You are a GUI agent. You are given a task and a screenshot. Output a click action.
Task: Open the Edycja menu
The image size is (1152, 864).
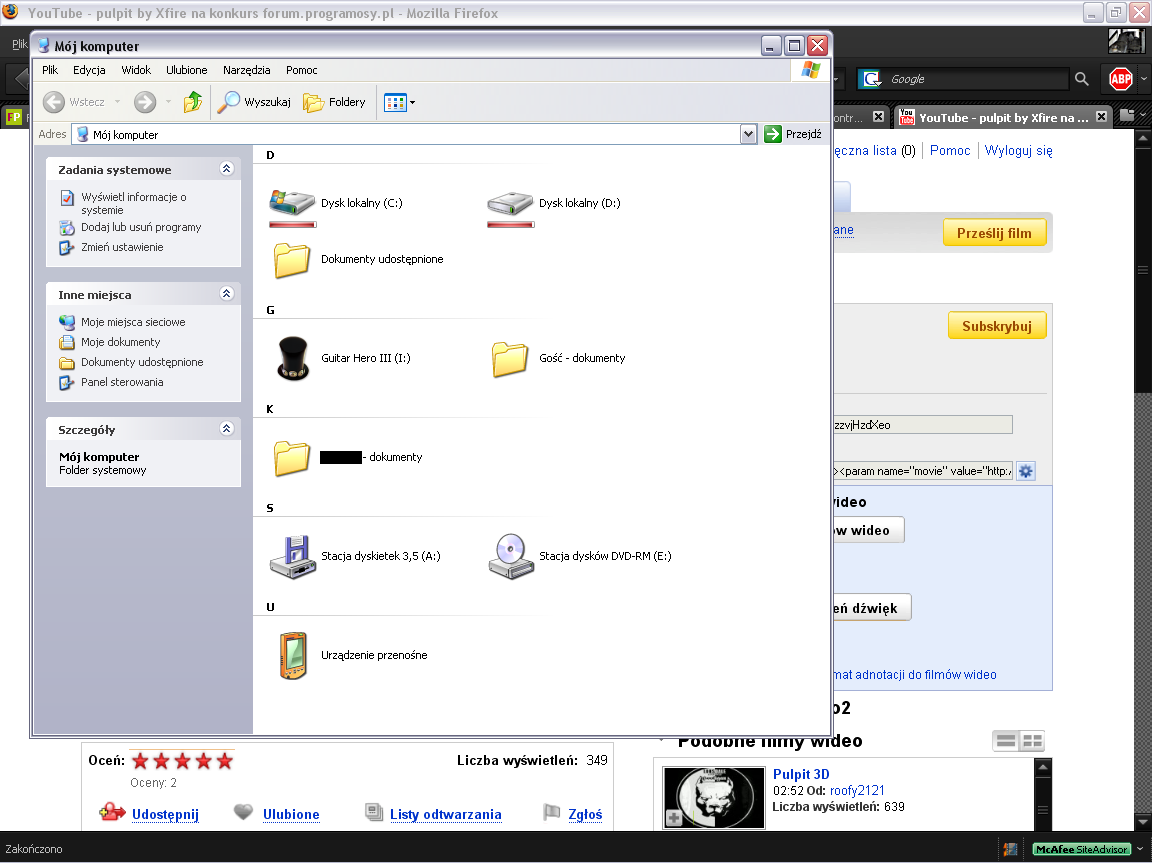(89, 71)
